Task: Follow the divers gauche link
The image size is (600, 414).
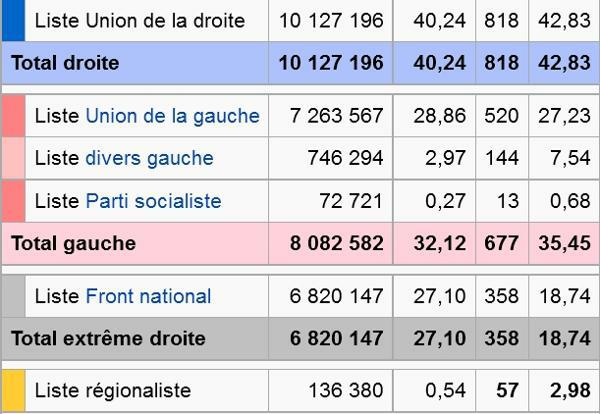Action: point(149,158)
